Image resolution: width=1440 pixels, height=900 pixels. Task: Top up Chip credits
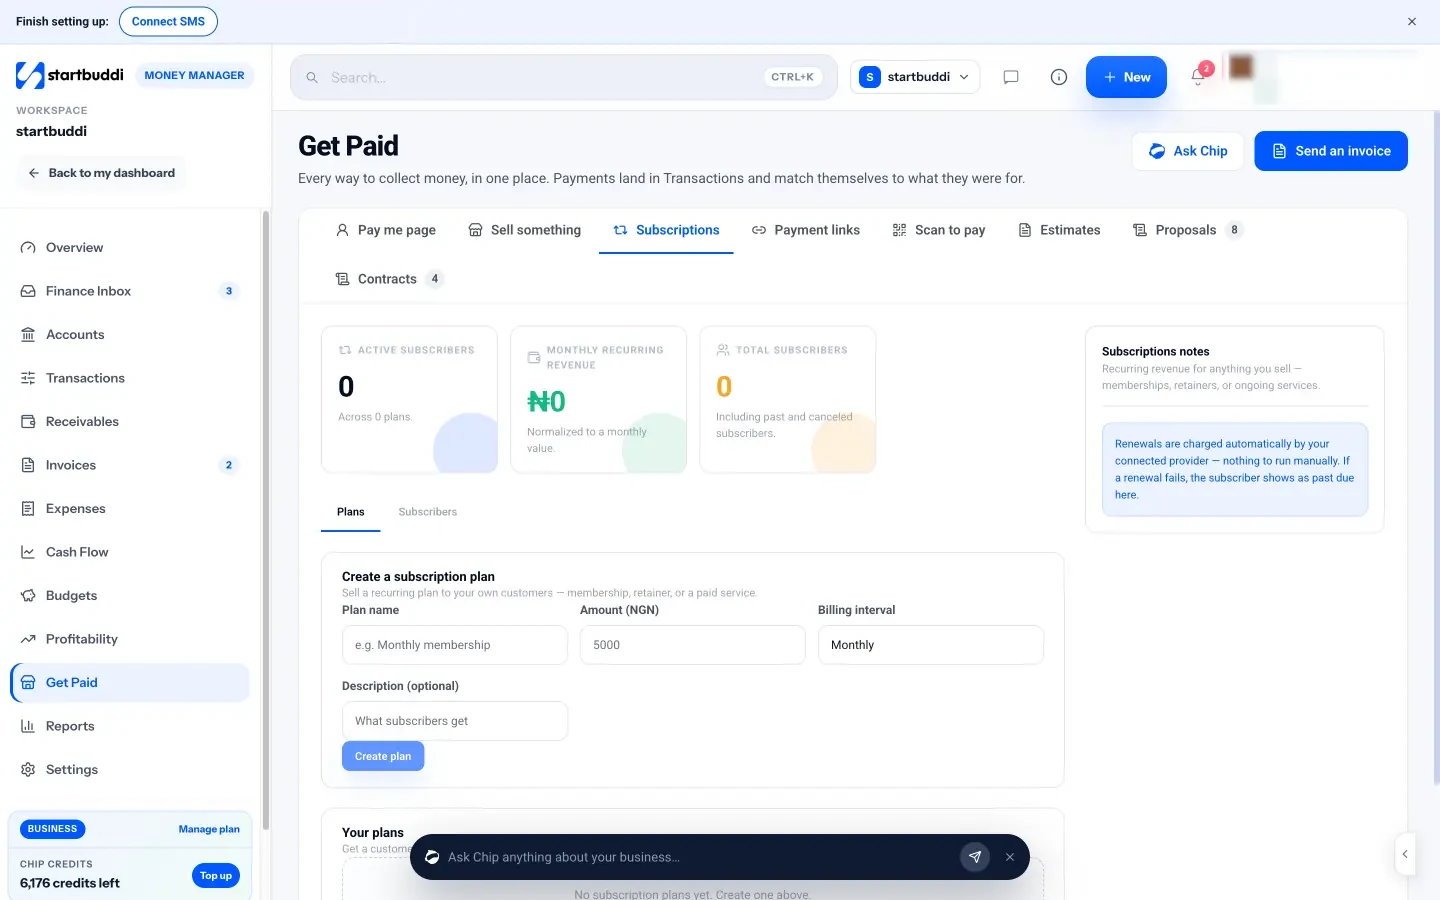coord(216,876)
